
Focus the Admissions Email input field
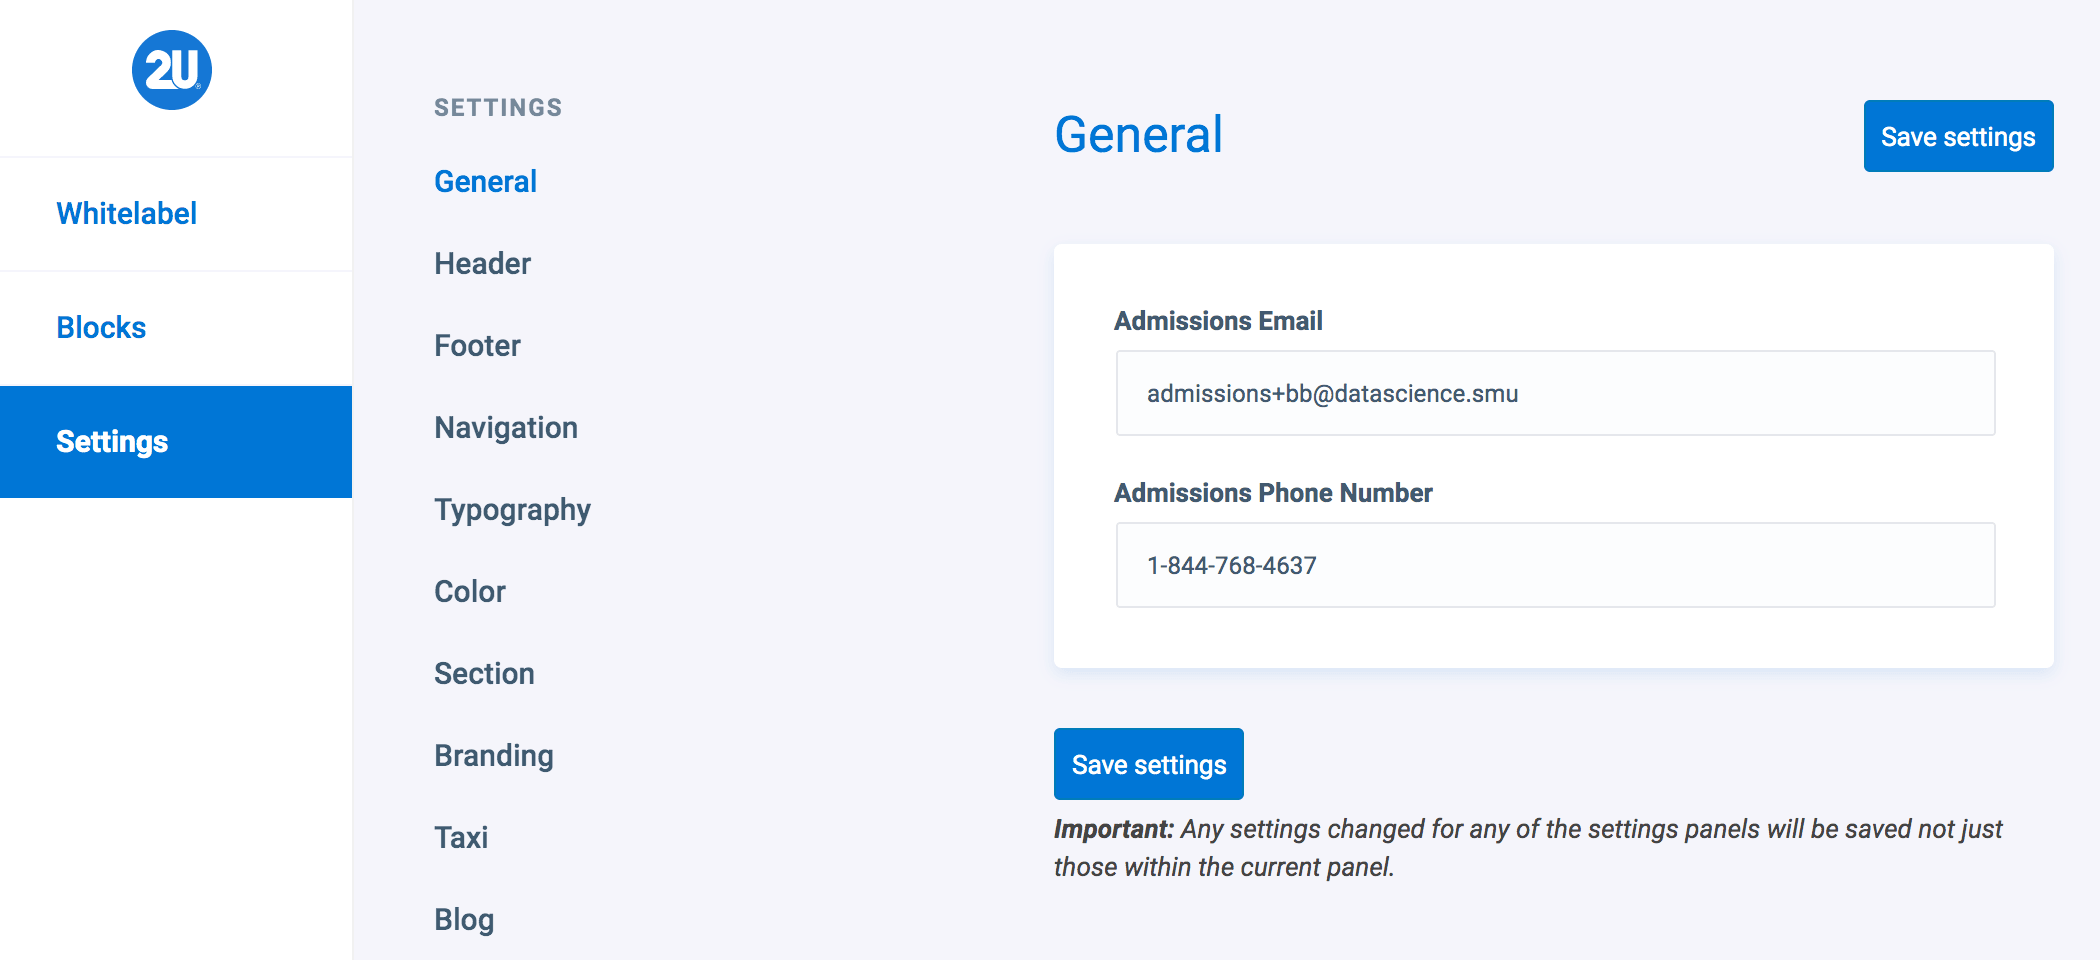click(1555, 394)
